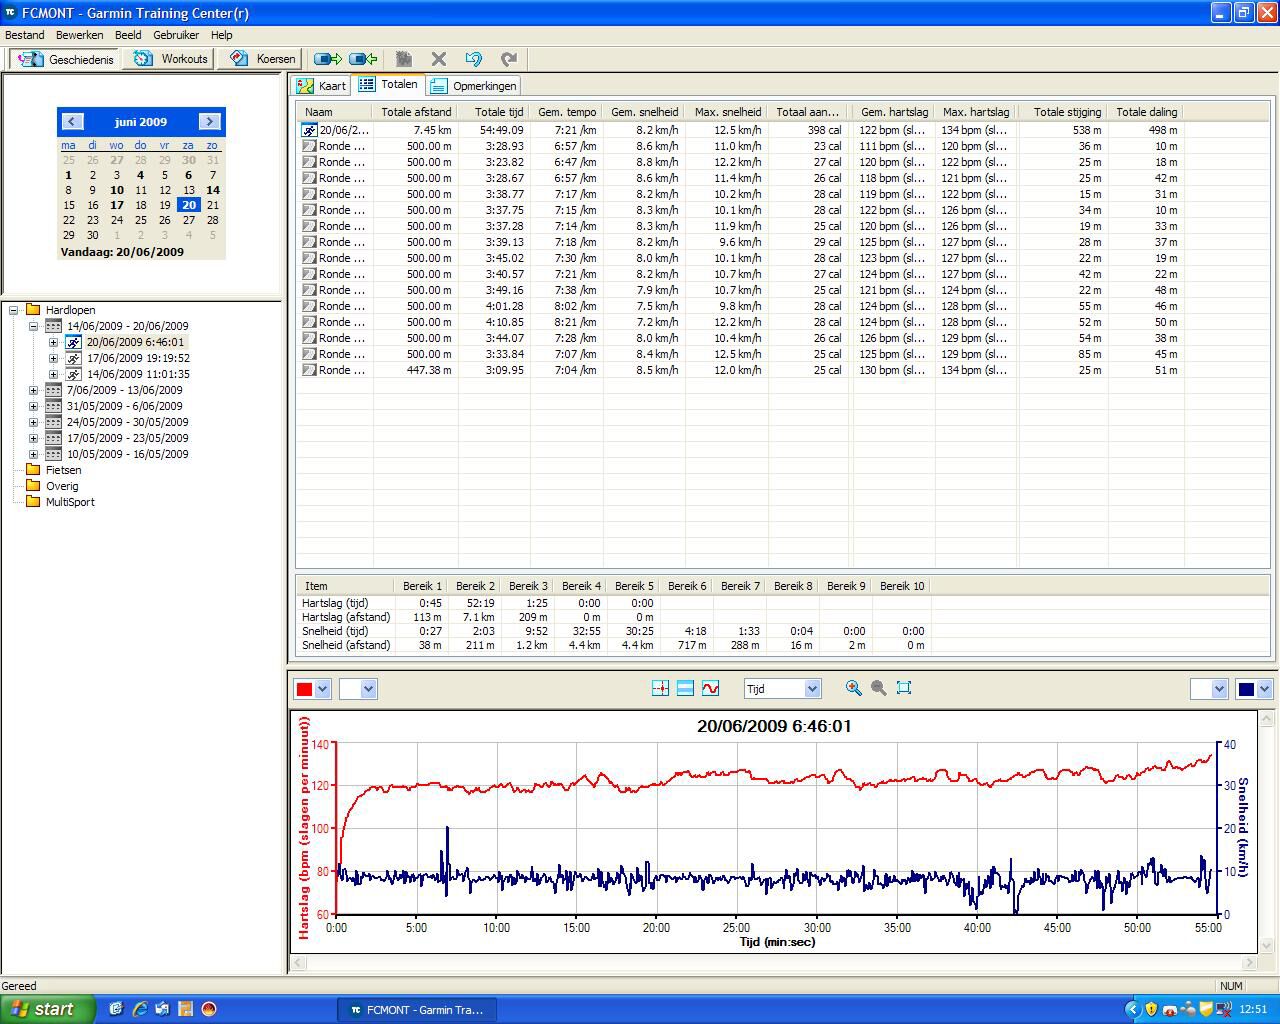Toggle the Workouts view button

[172, 59]
